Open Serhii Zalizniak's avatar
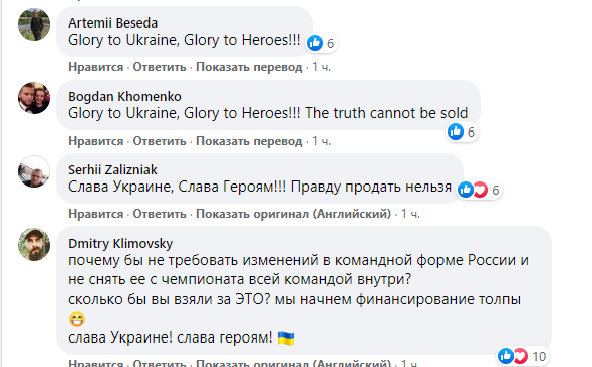 (34, 171)
